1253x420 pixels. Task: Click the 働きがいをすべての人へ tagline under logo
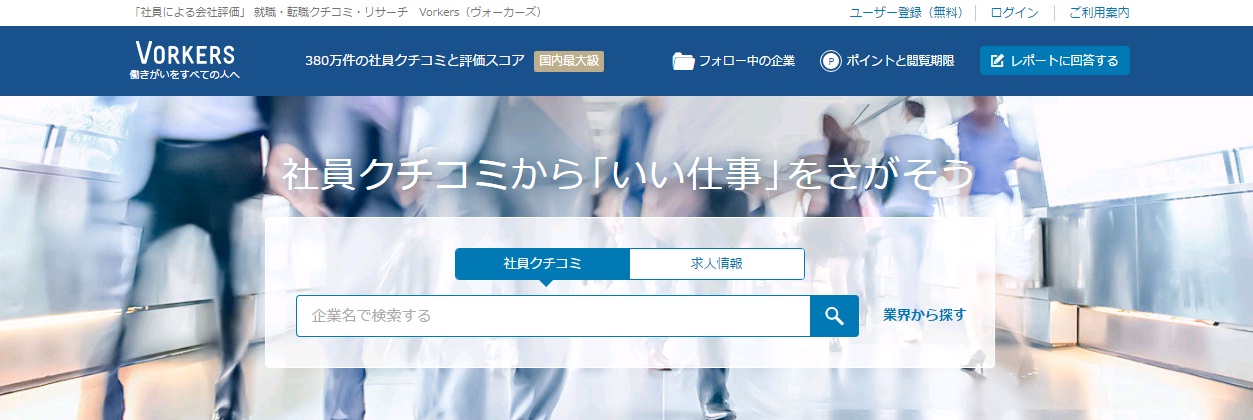185,75
